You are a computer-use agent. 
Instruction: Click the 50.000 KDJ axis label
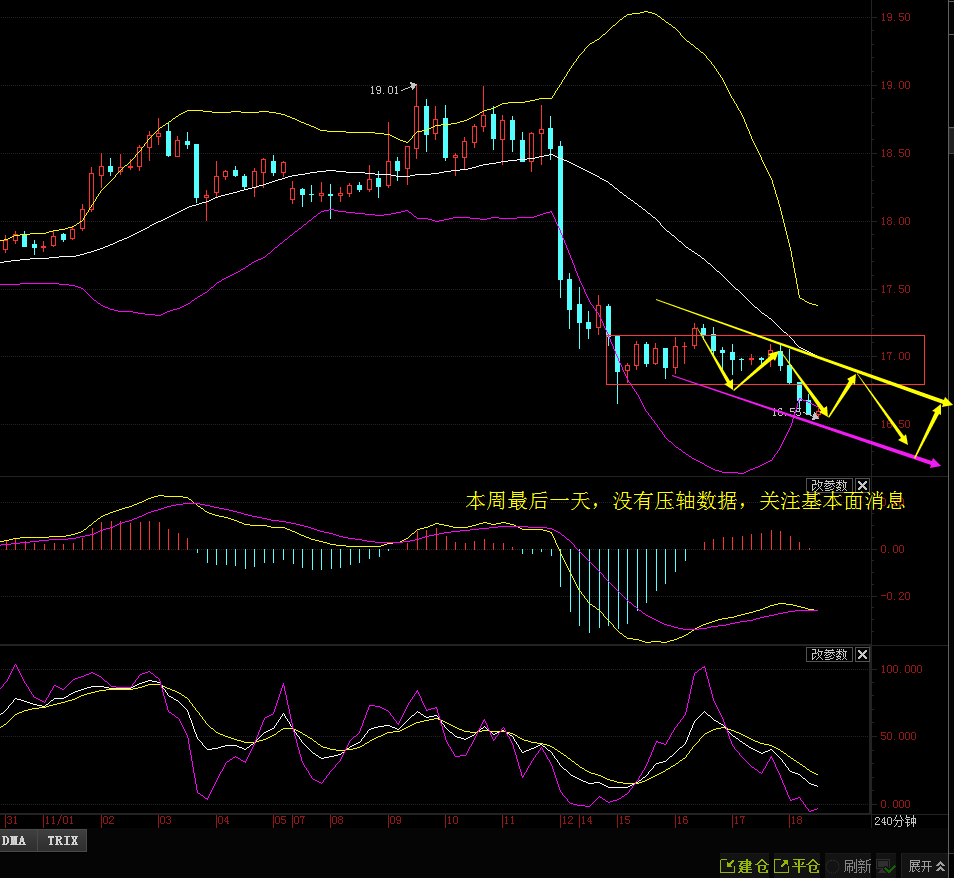(x=898, y=736)
